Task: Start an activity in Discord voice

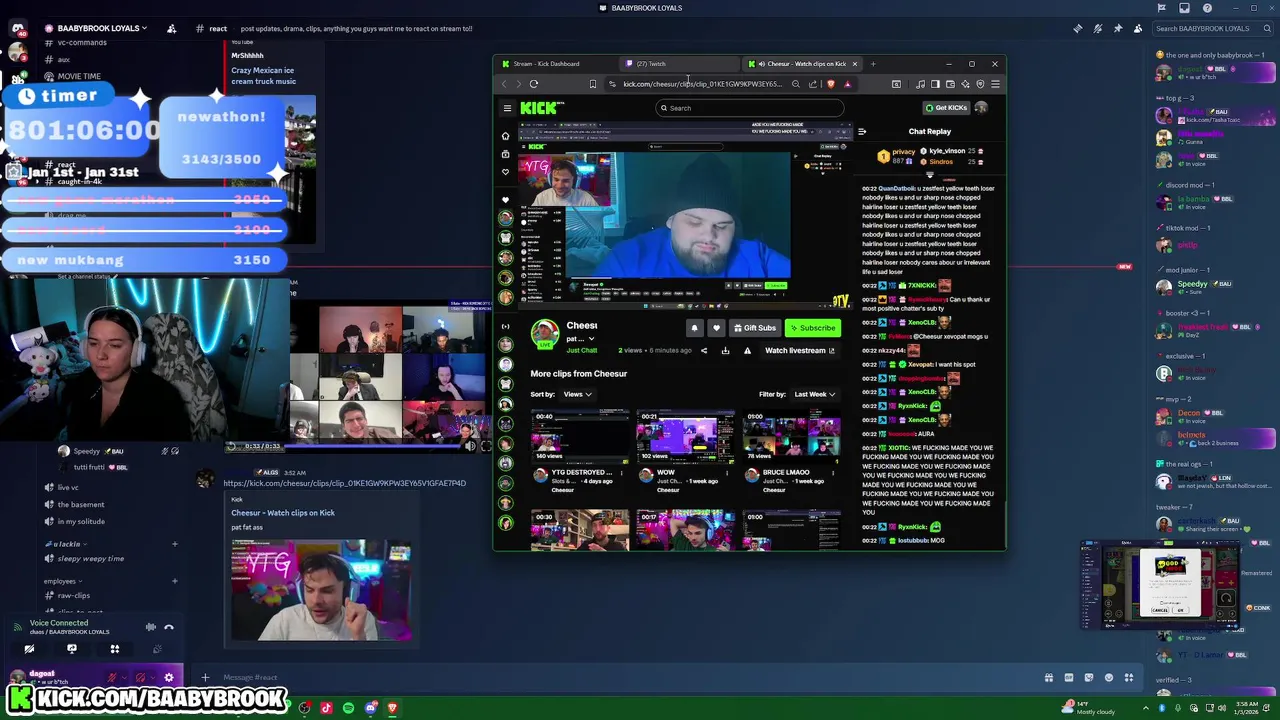Action: click(114, 649)
